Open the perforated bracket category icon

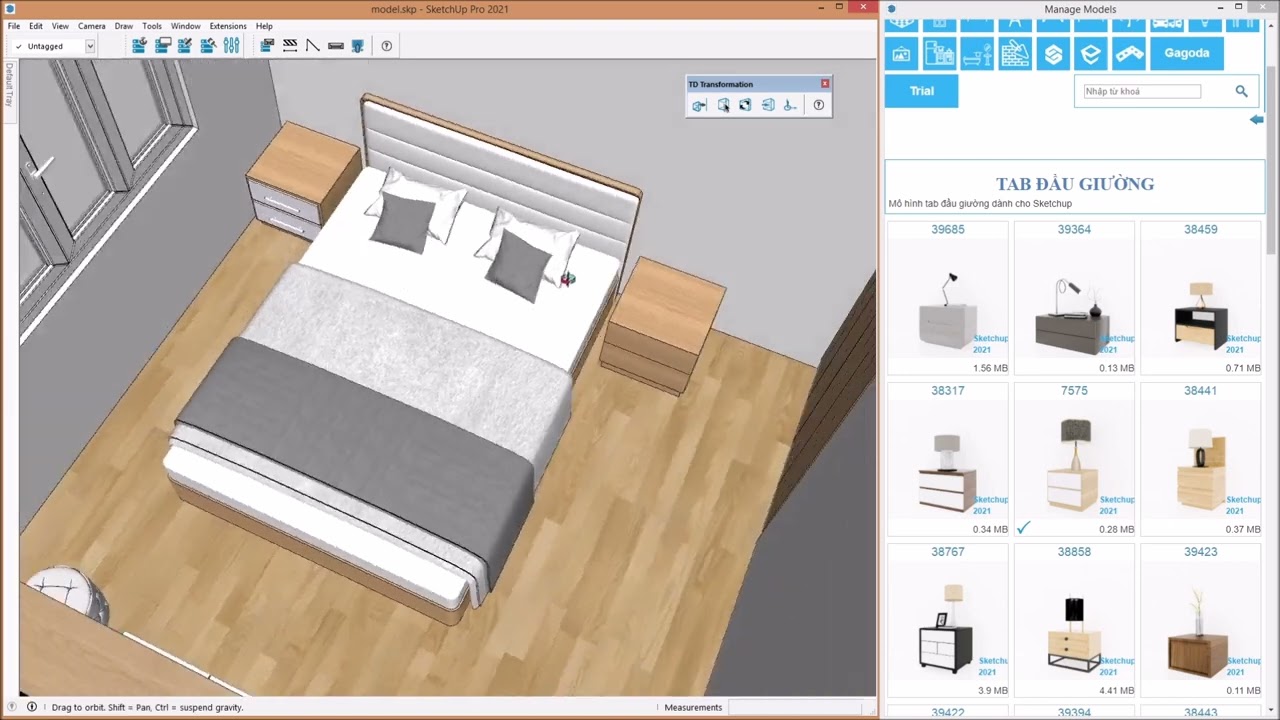coord(1129,53)
